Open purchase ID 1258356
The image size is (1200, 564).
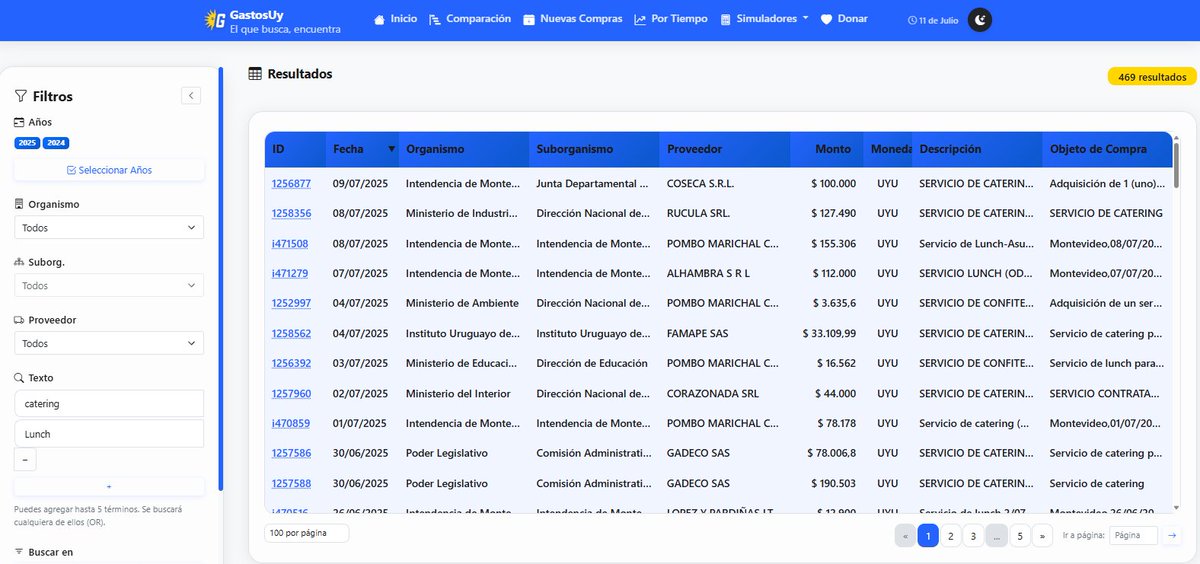click(291, 213)
